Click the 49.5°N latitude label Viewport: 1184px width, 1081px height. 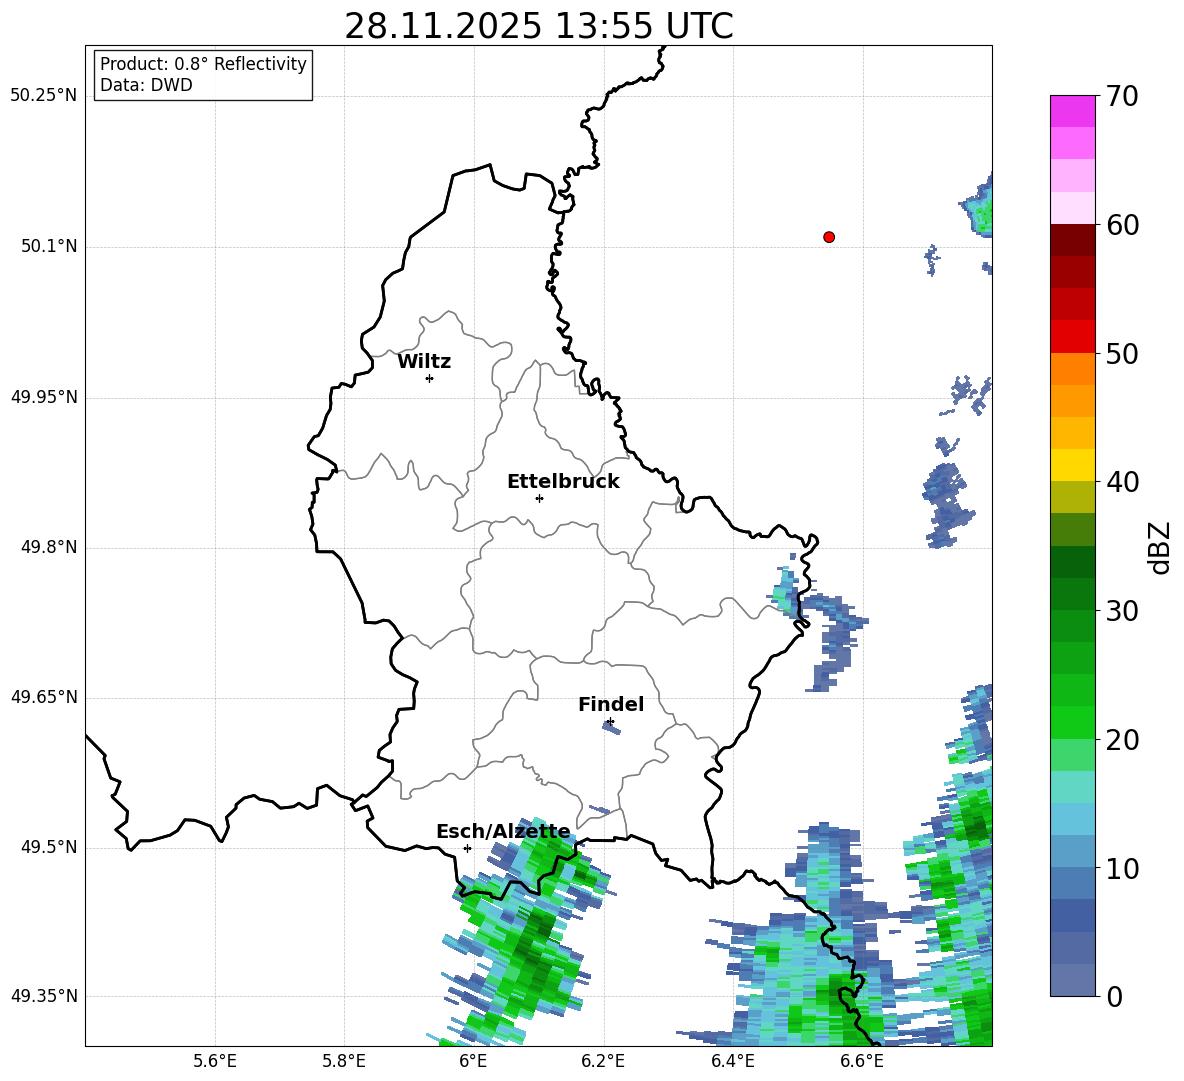49,847
